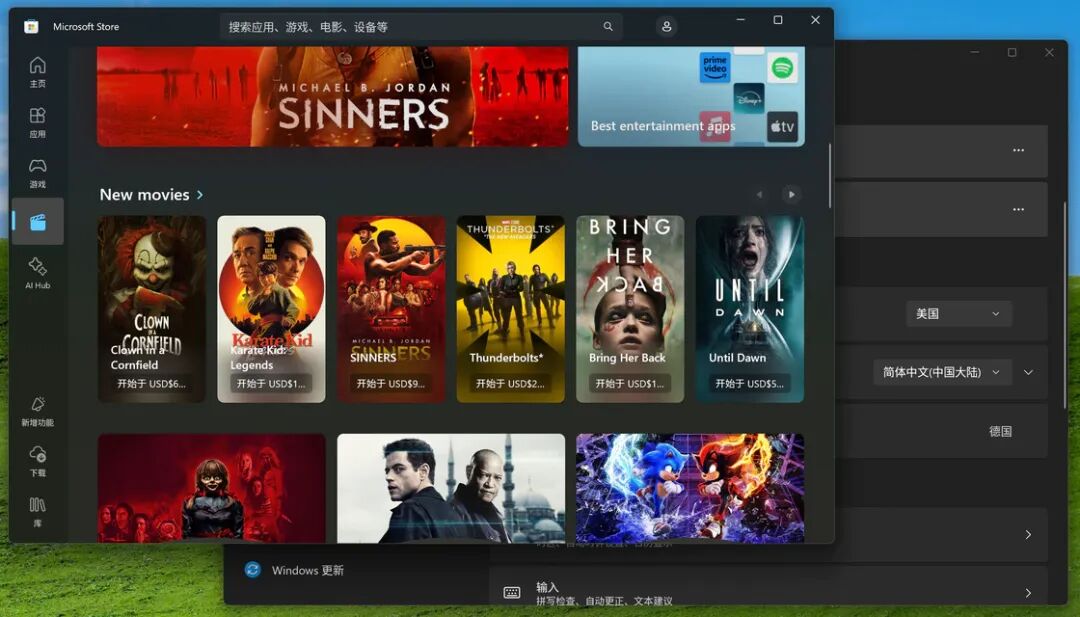Viewport: 1080px width, 617px height.
Task: Click the Windows Update icon in Settings
Action: (253, 569)
